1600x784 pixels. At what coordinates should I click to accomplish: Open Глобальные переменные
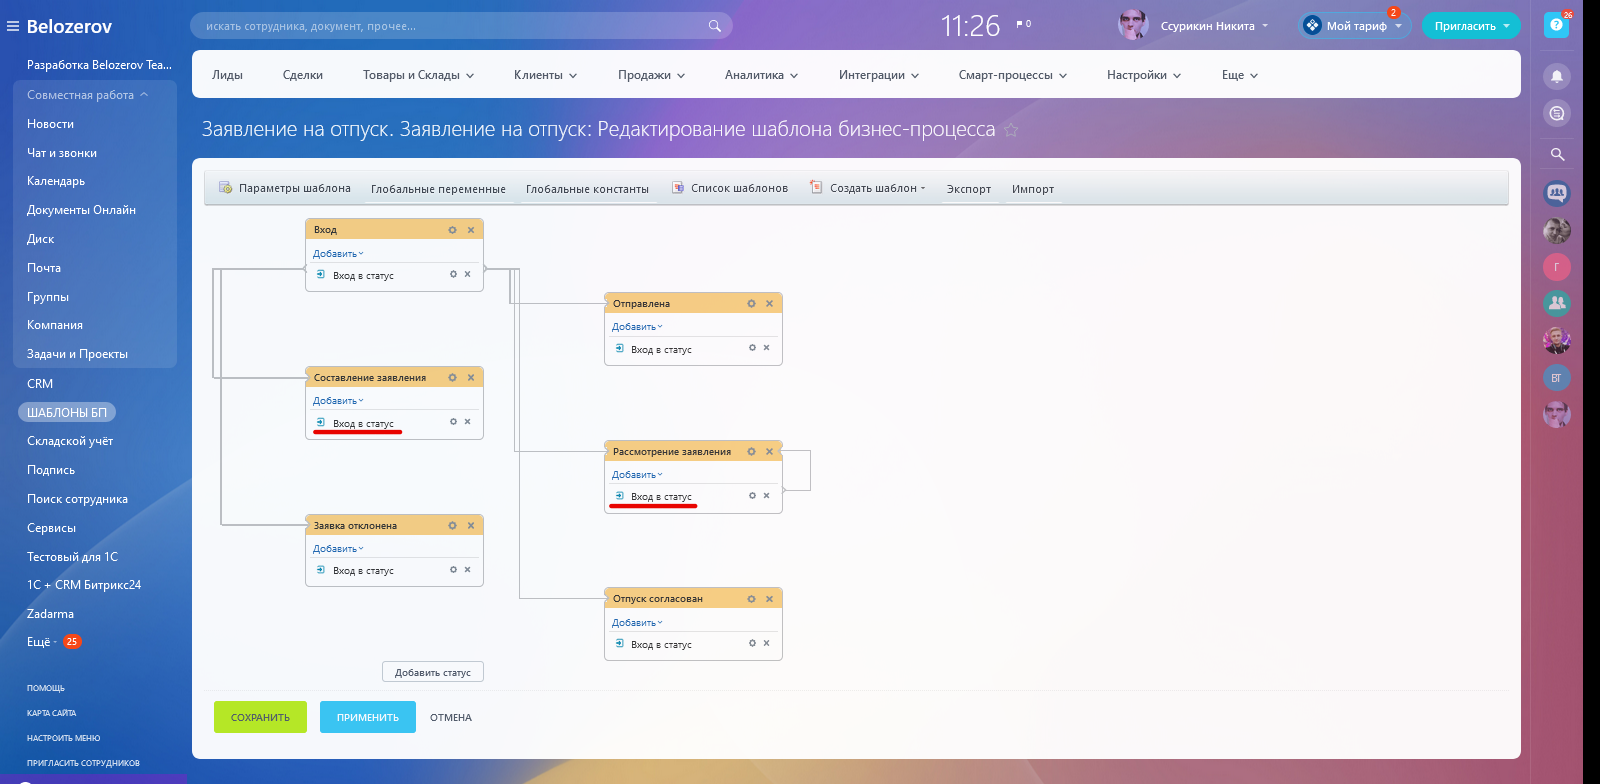click(x=438, y=189)
